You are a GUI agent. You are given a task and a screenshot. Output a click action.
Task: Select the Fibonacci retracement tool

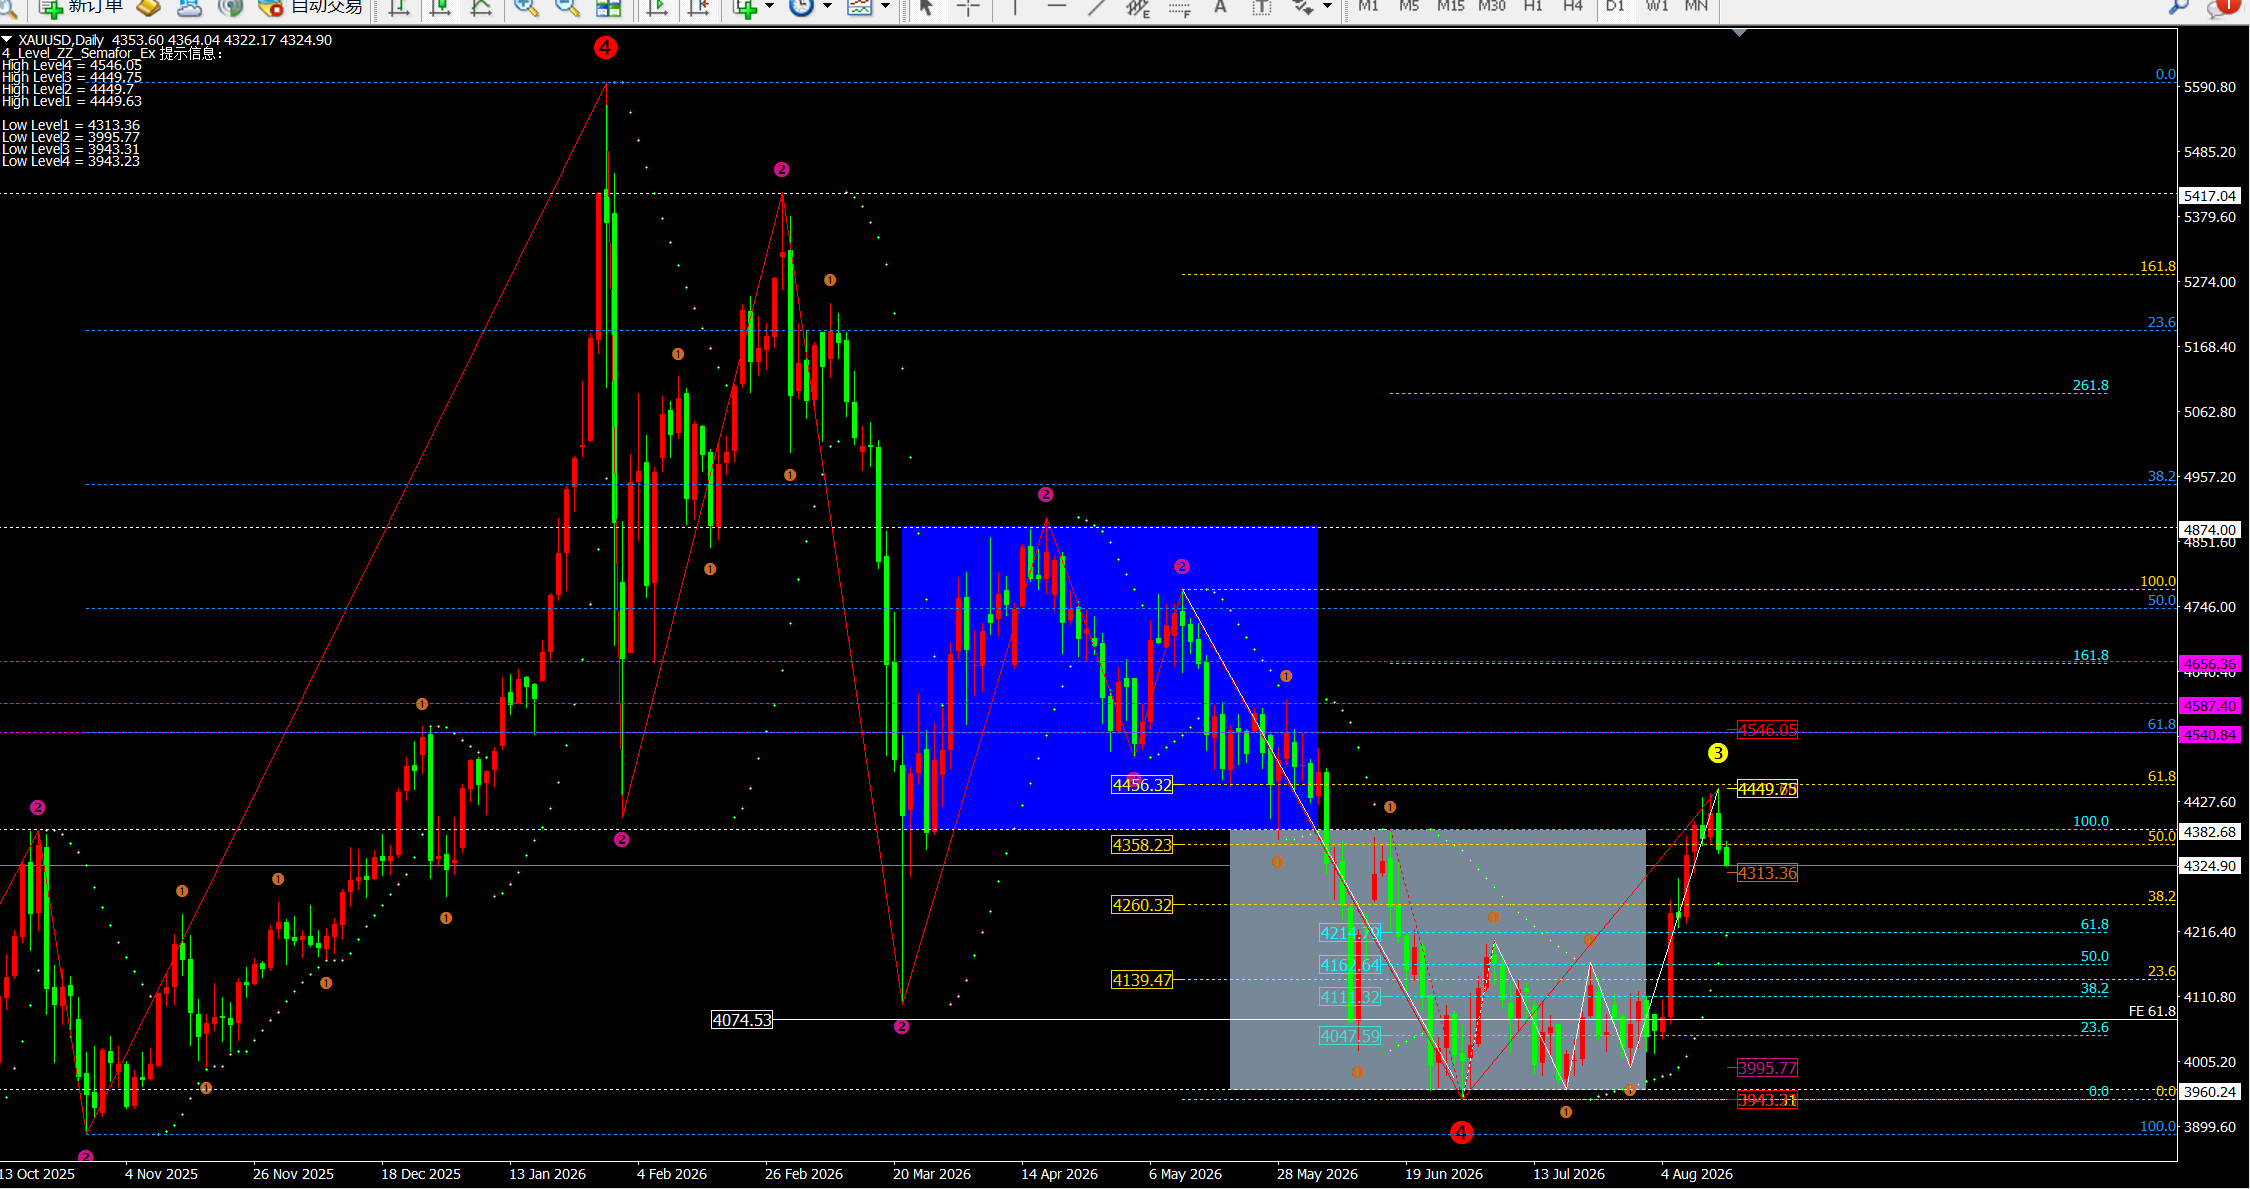coord(1179,7)
